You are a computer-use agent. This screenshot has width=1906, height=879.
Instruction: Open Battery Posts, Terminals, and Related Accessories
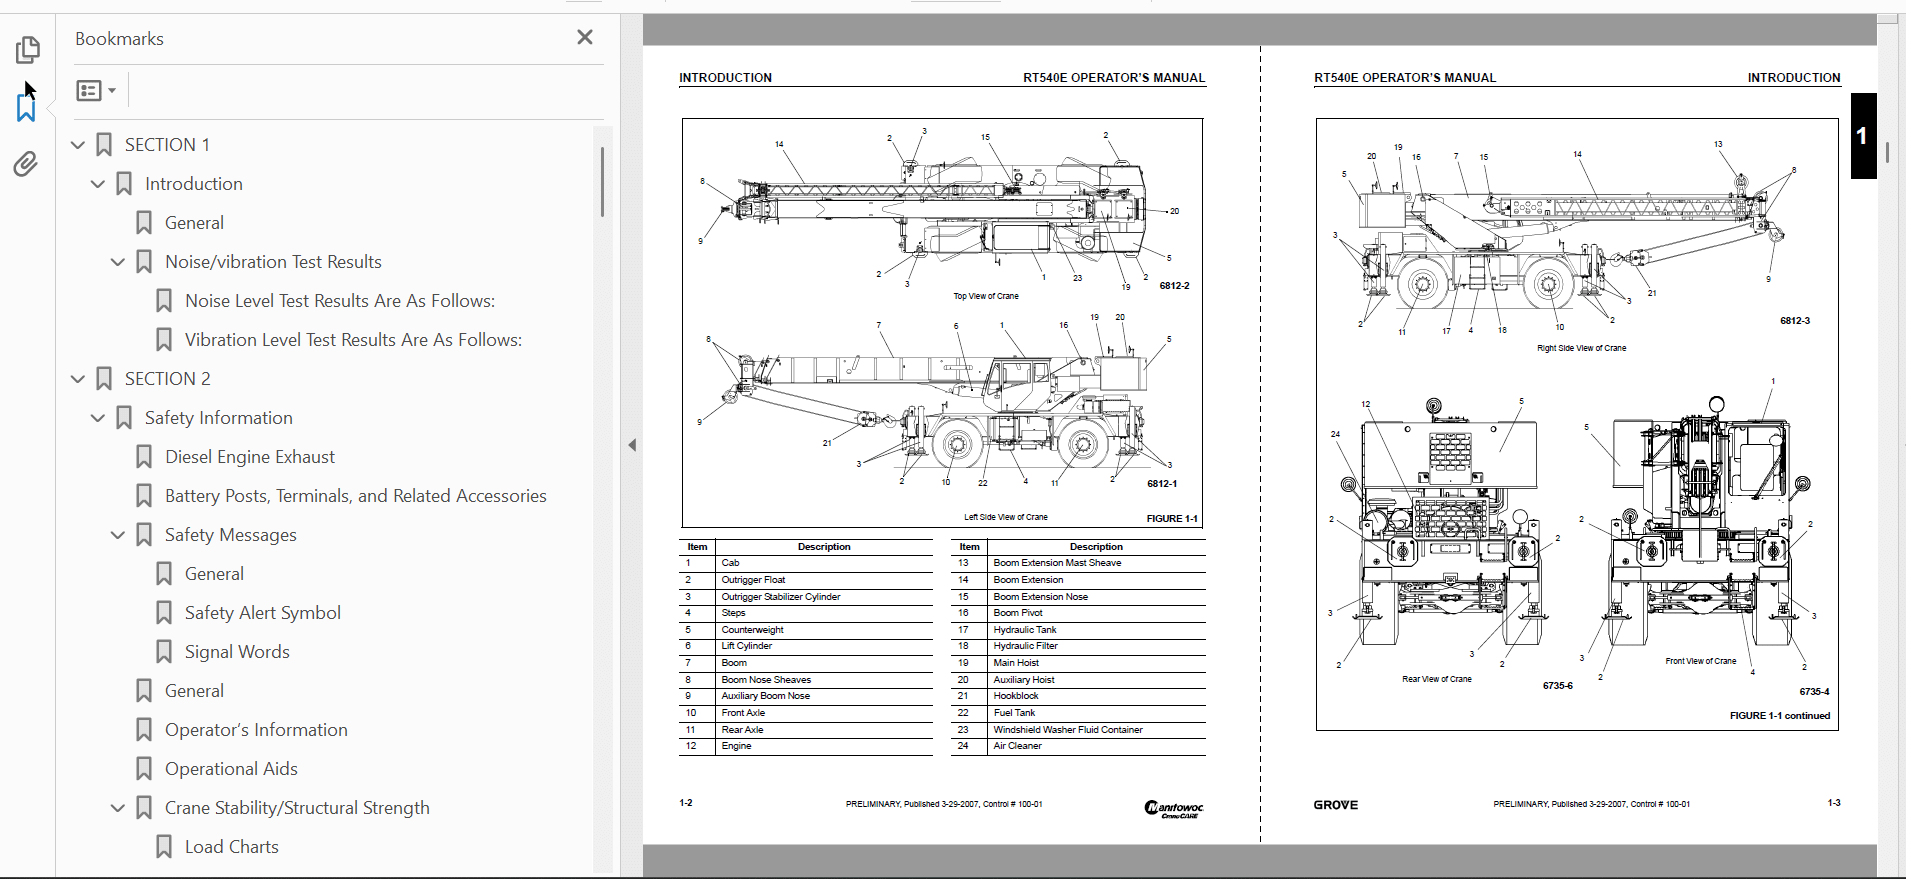coord(356,496)
